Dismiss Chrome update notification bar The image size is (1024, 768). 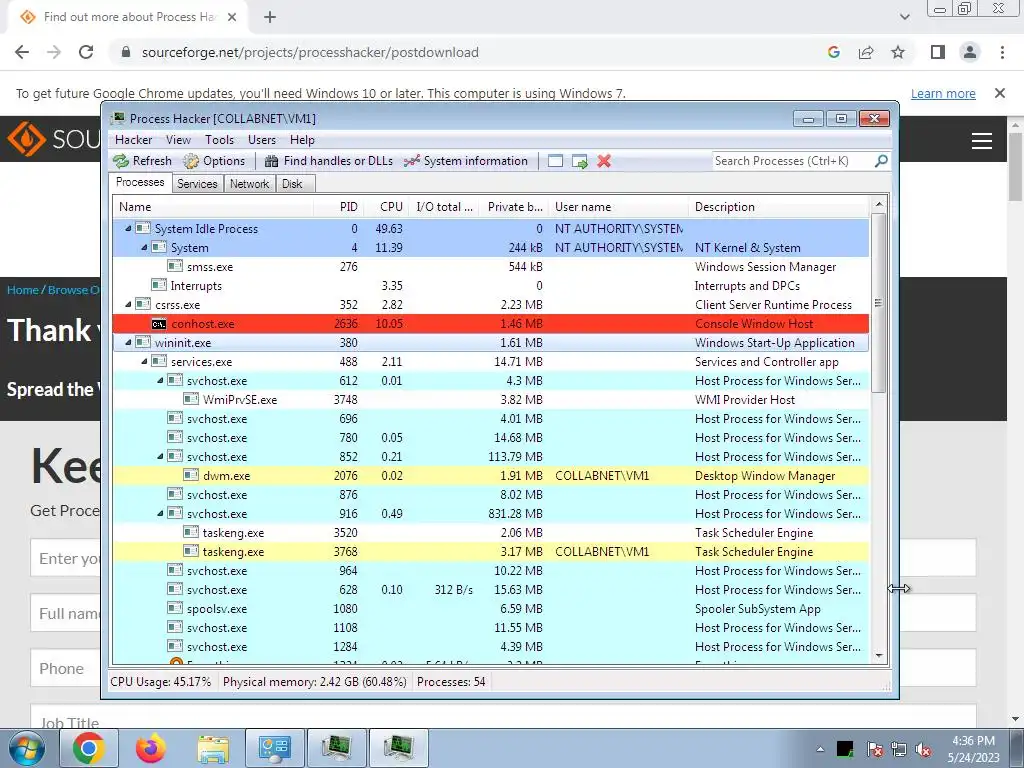coord(999,93)
